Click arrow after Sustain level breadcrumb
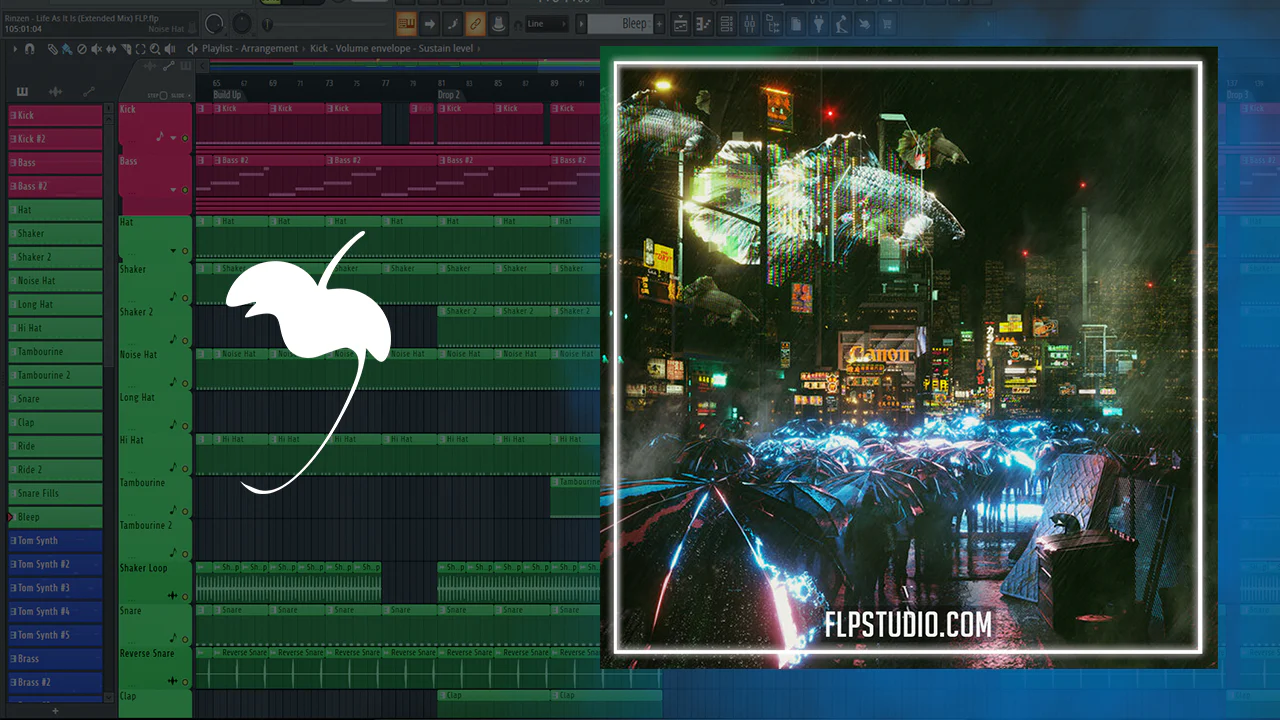 pyautogui.click(x=477, y=48)
